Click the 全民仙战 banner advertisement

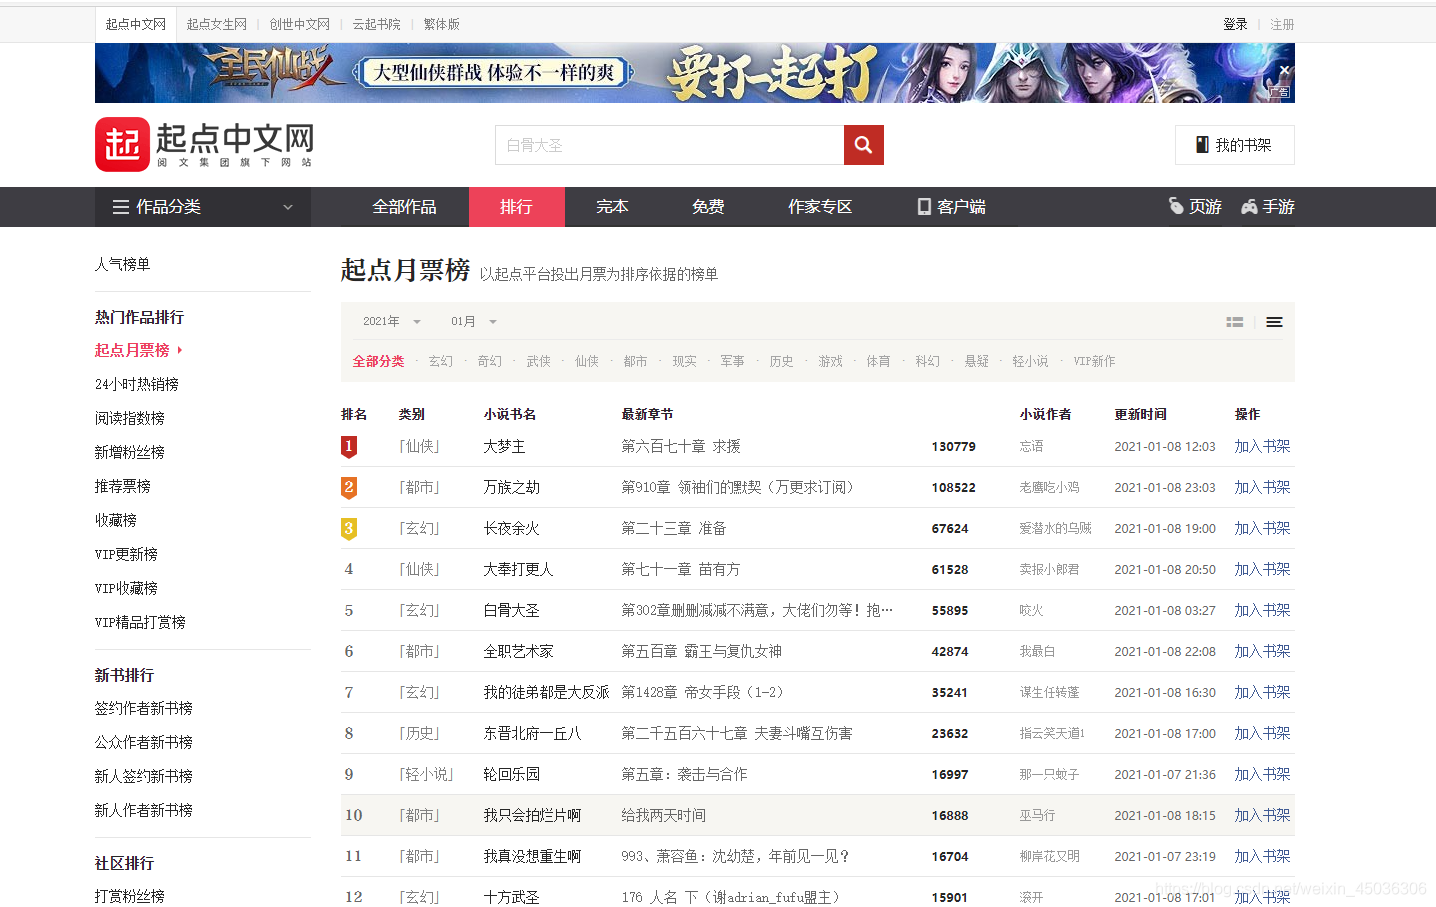click(695, 73)
